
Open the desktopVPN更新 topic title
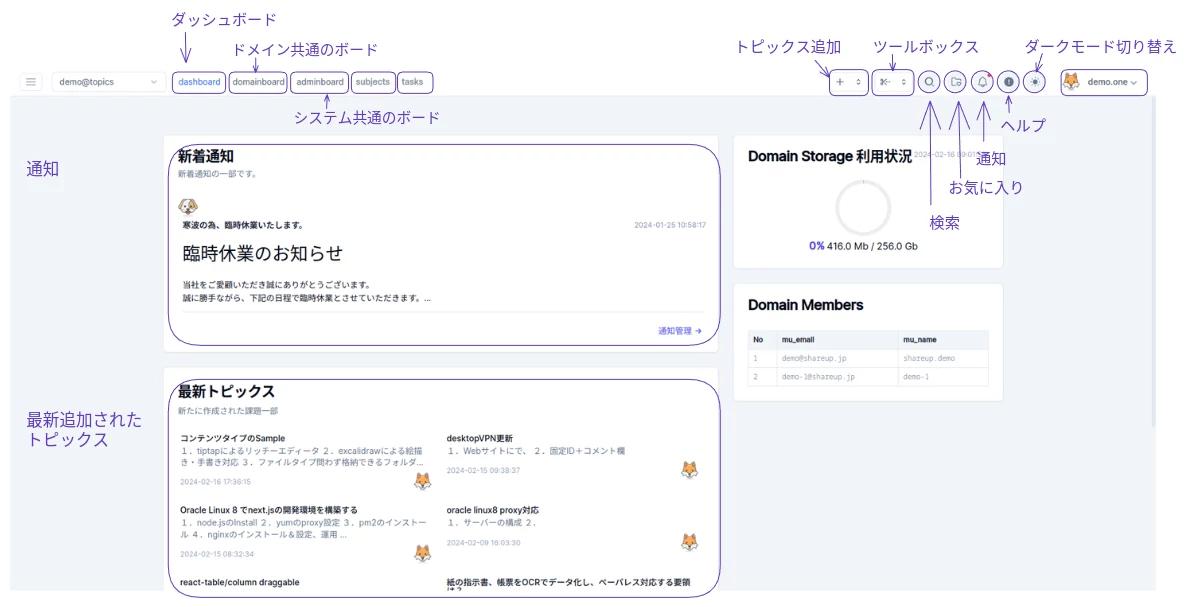coord(479,438)
